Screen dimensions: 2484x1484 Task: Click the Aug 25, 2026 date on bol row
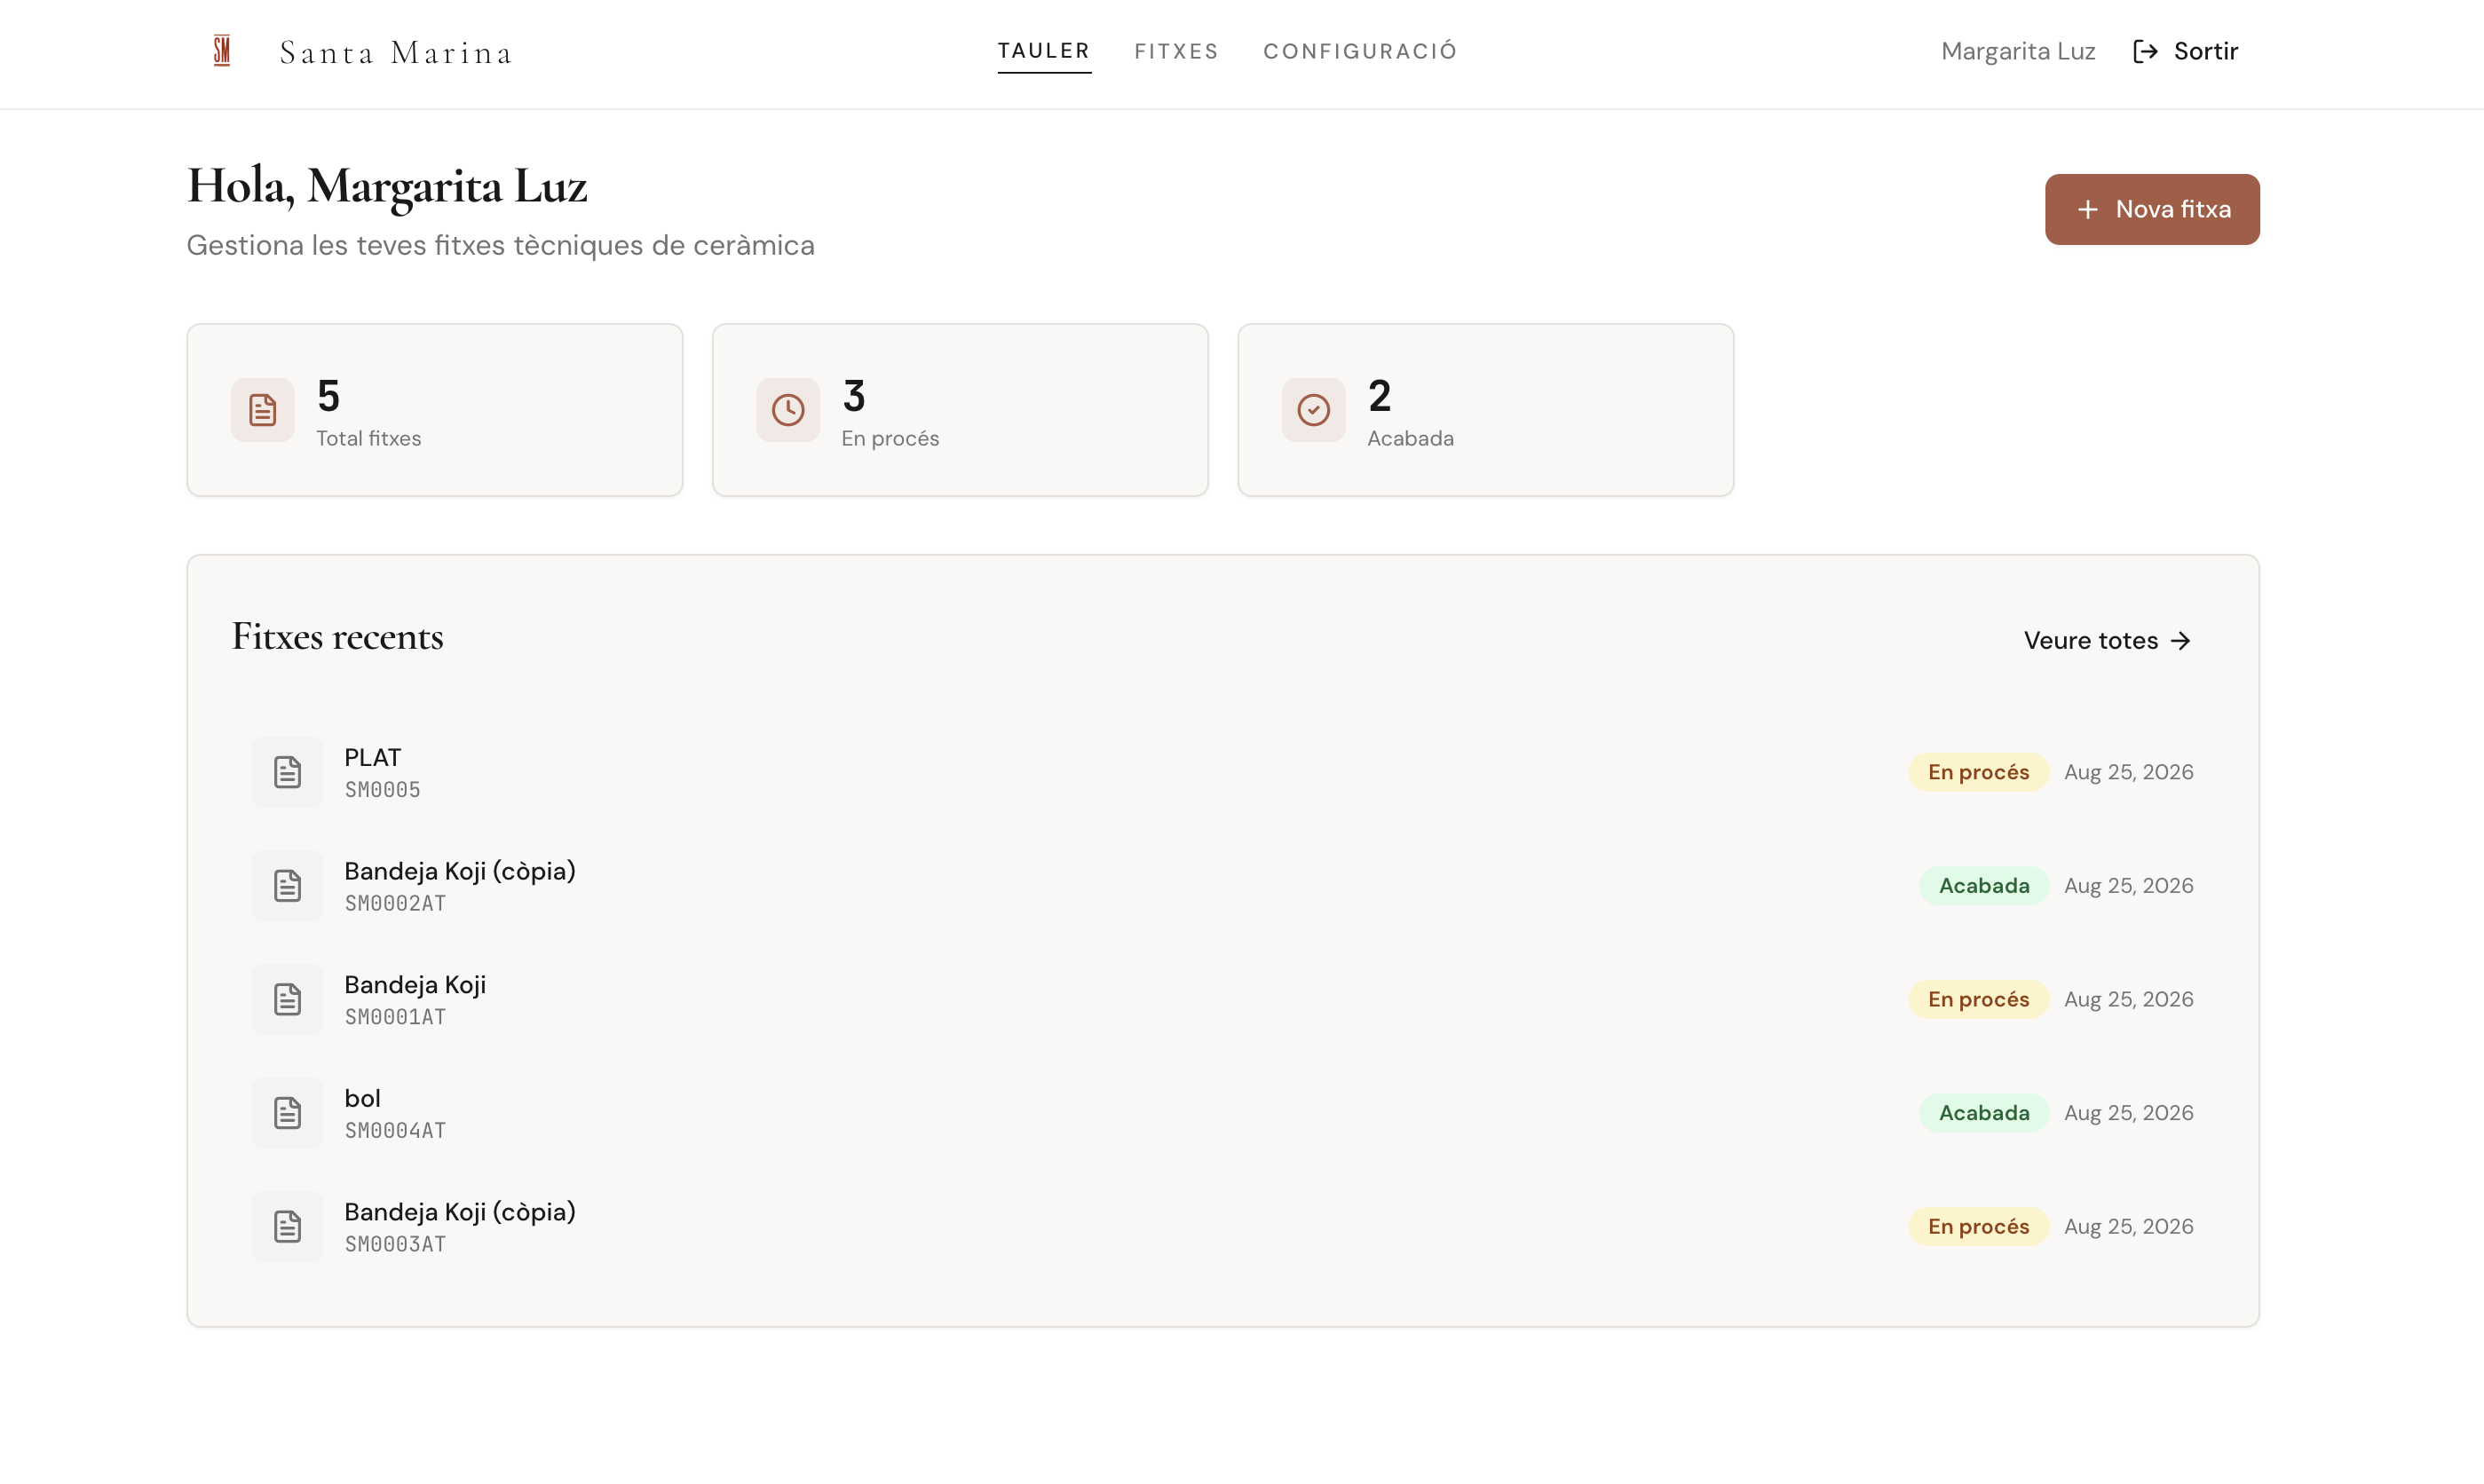(x=2129, y=1112)
